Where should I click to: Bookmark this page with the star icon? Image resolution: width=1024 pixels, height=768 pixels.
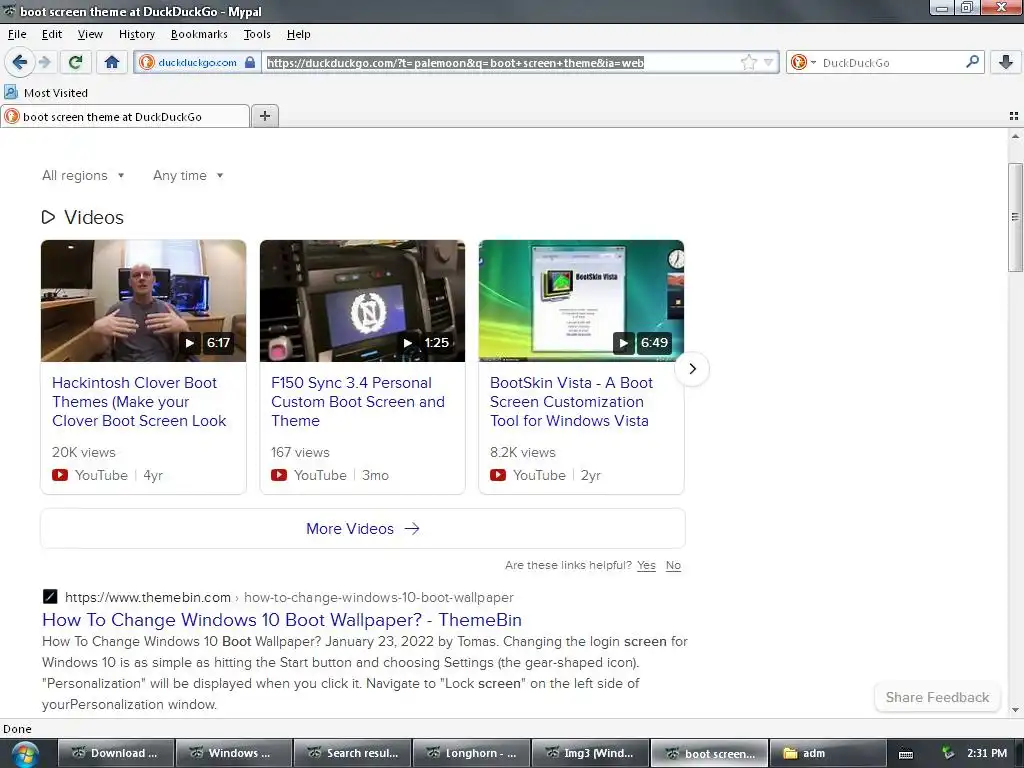coord(748,62)
